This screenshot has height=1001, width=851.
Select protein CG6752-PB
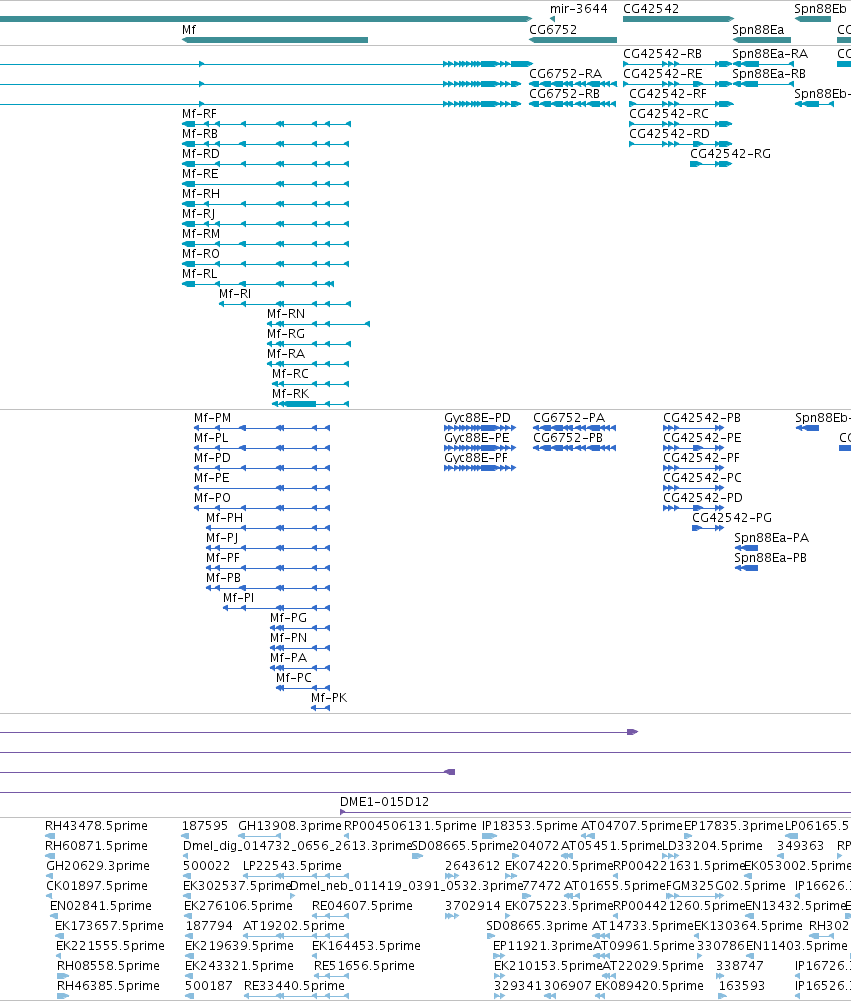[568, 438]
